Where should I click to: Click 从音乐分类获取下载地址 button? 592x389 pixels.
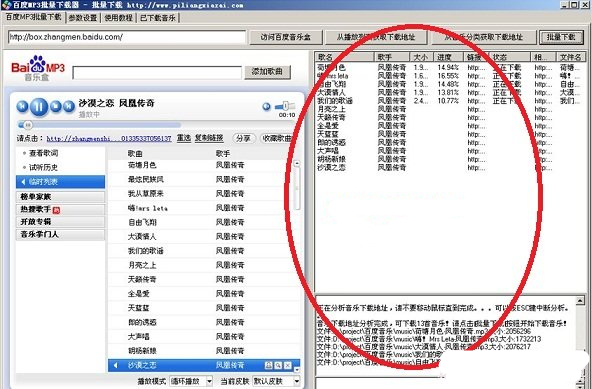[x=484, y=37]
